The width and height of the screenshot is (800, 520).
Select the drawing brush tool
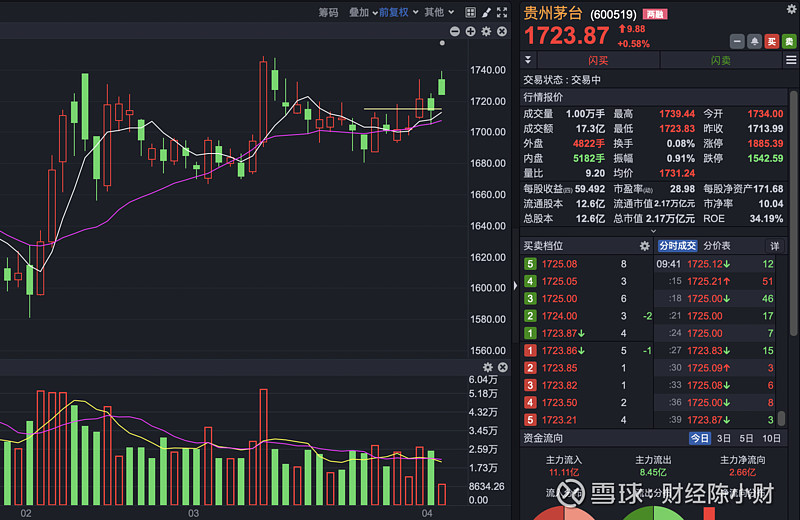[486, 12]
